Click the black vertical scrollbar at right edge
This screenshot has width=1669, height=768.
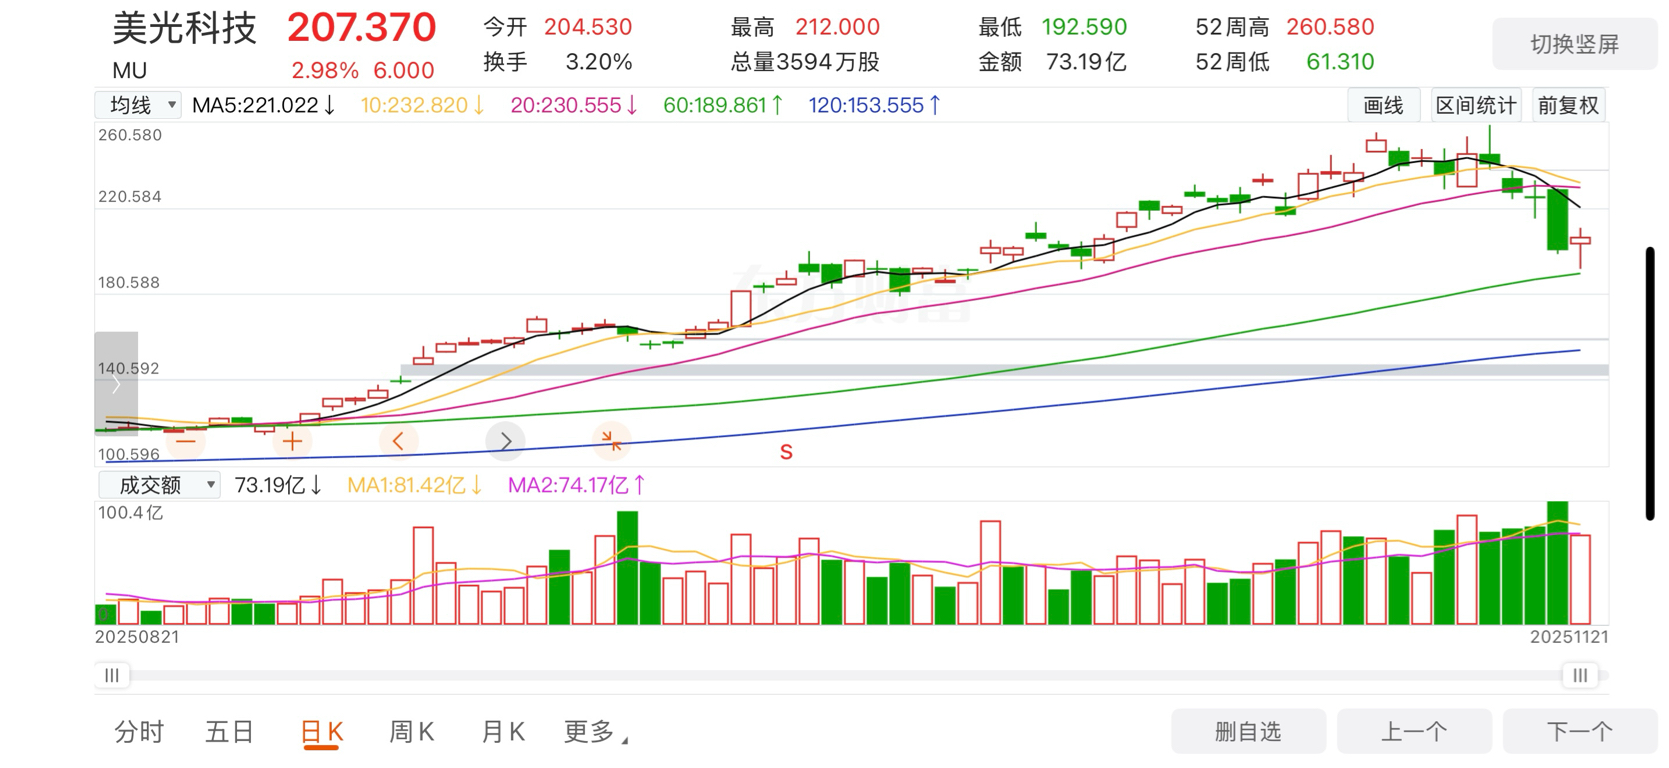[1650, 383]
